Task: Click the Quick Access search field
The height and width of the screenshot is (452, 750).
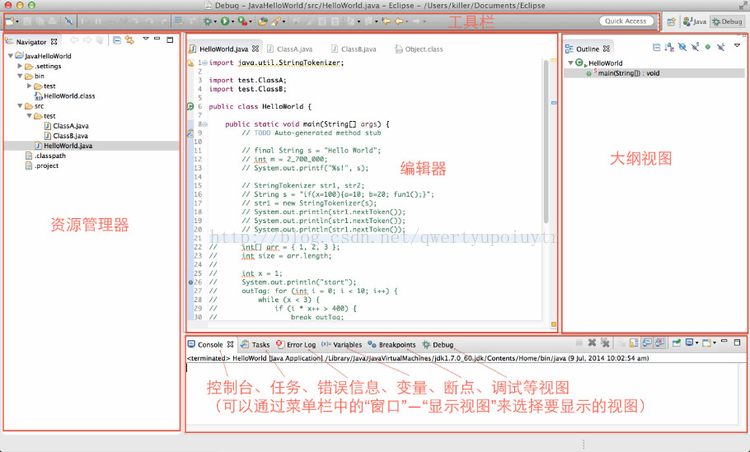Action: point(626,21)
